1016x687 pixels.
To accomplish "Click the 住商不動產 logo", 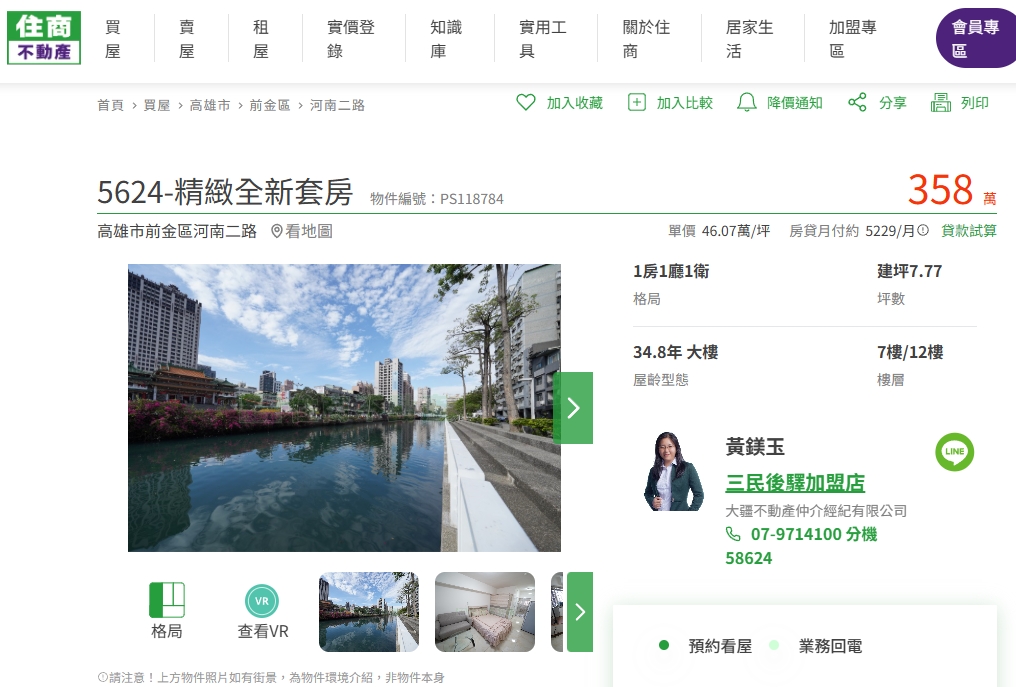I will (x=44, y=38).
